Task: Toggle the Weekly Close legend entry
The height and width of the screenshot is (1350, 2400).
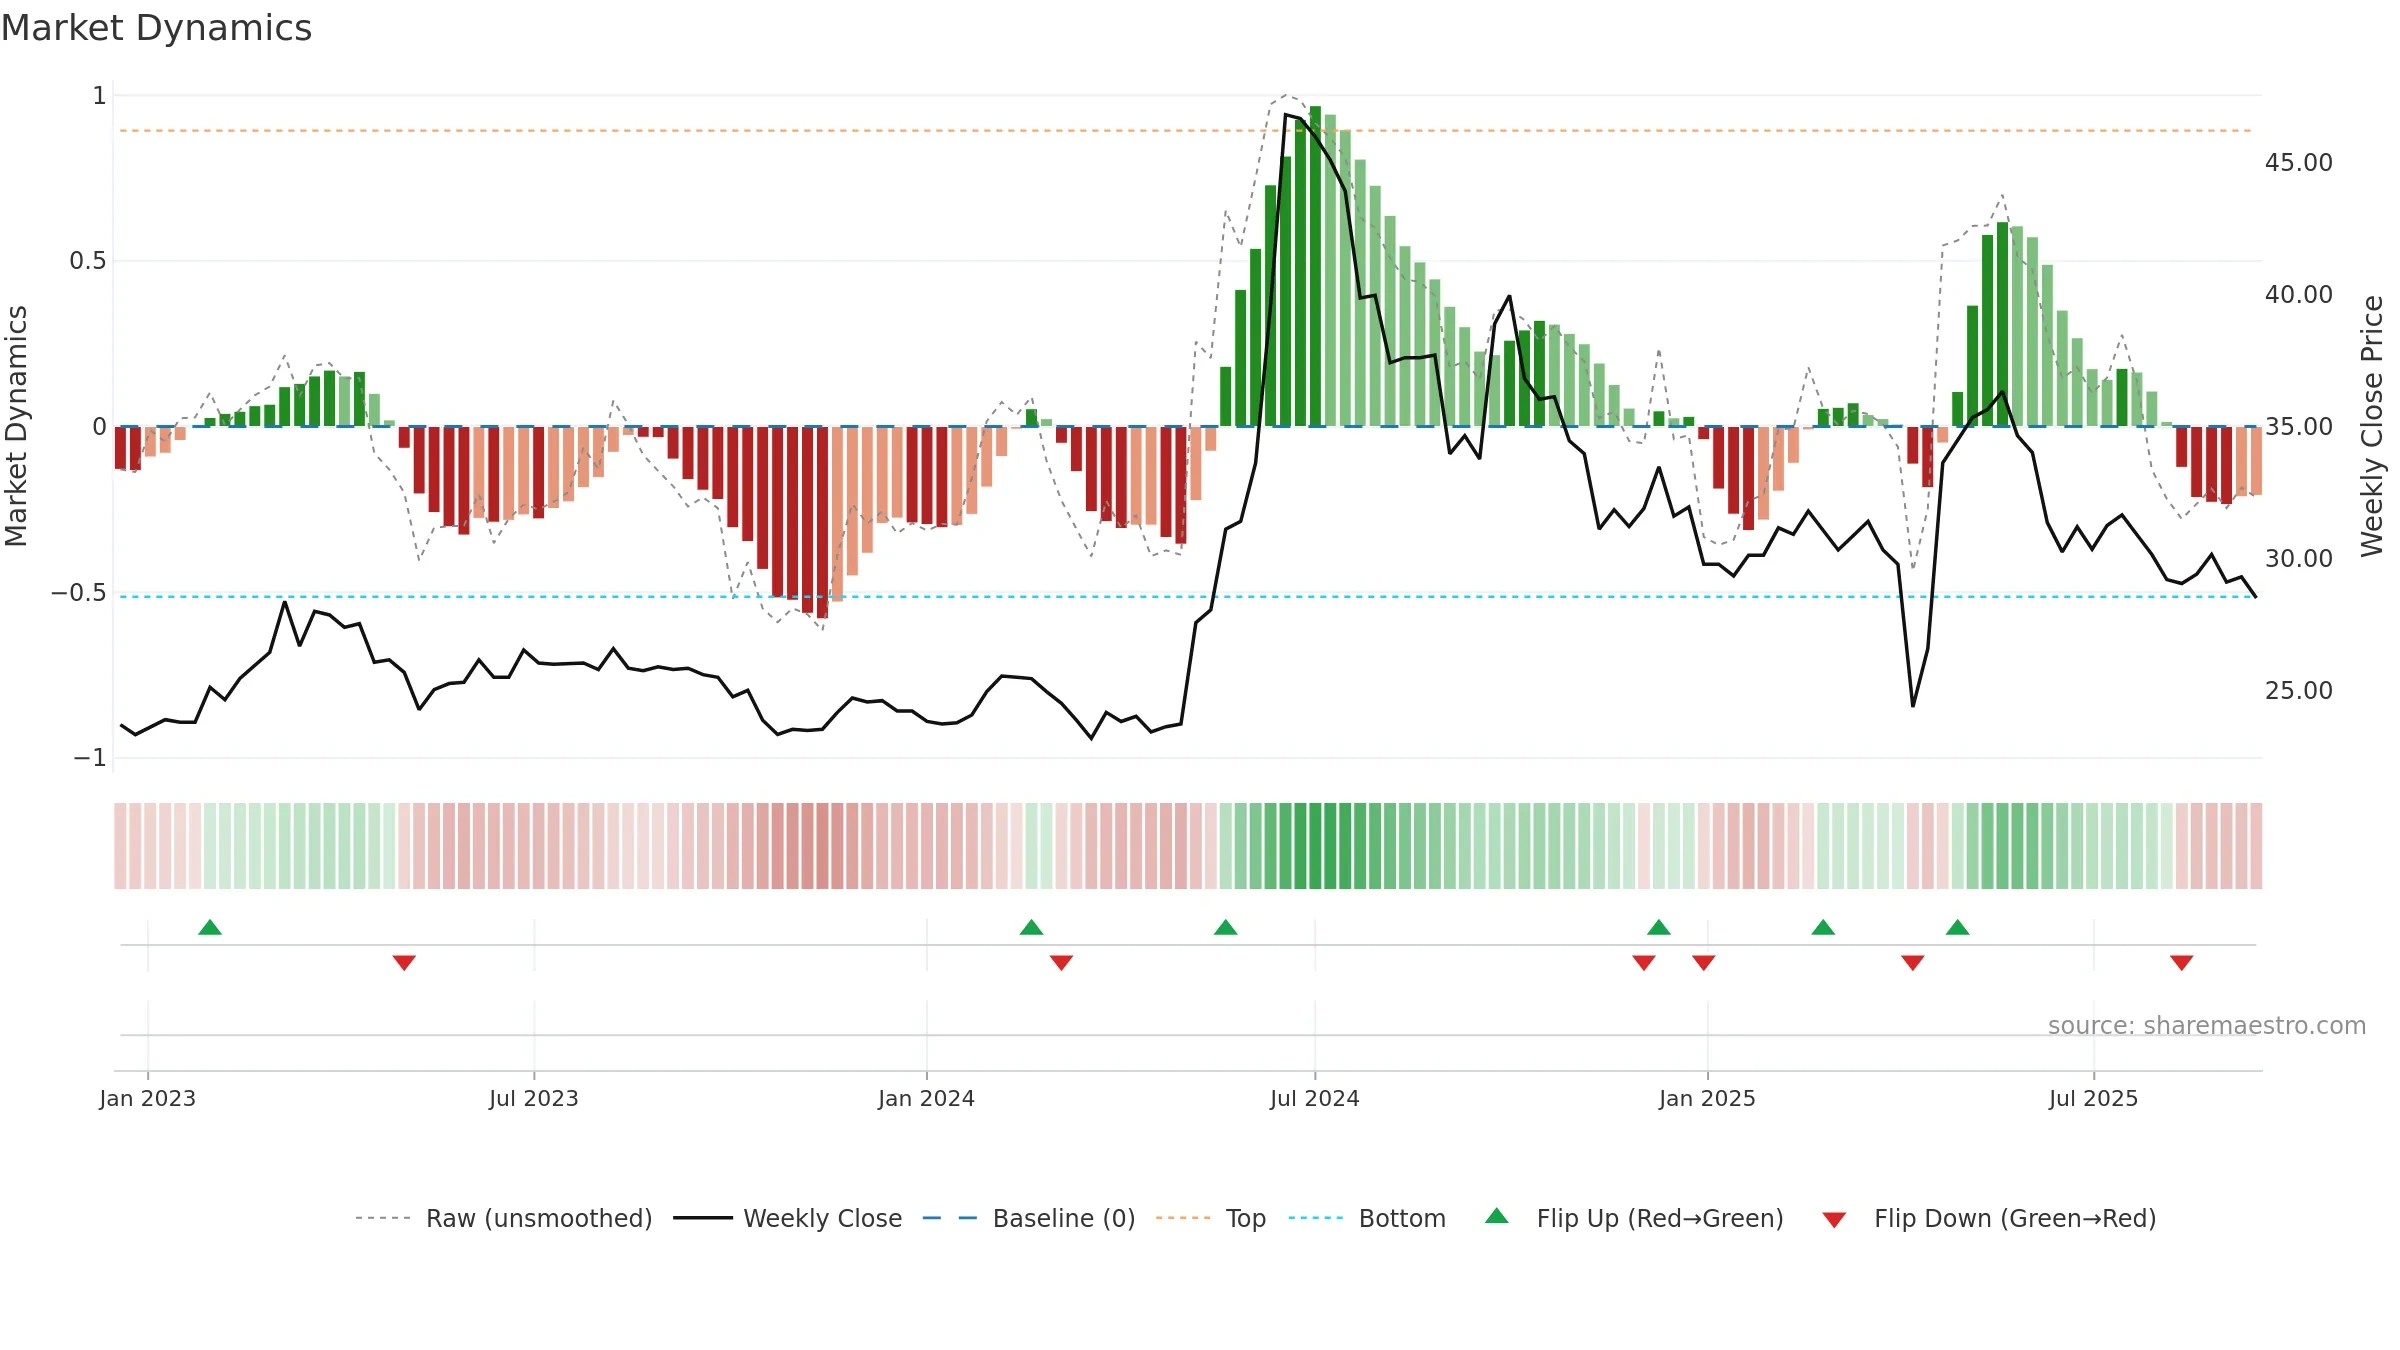Action: point(788,1218)
